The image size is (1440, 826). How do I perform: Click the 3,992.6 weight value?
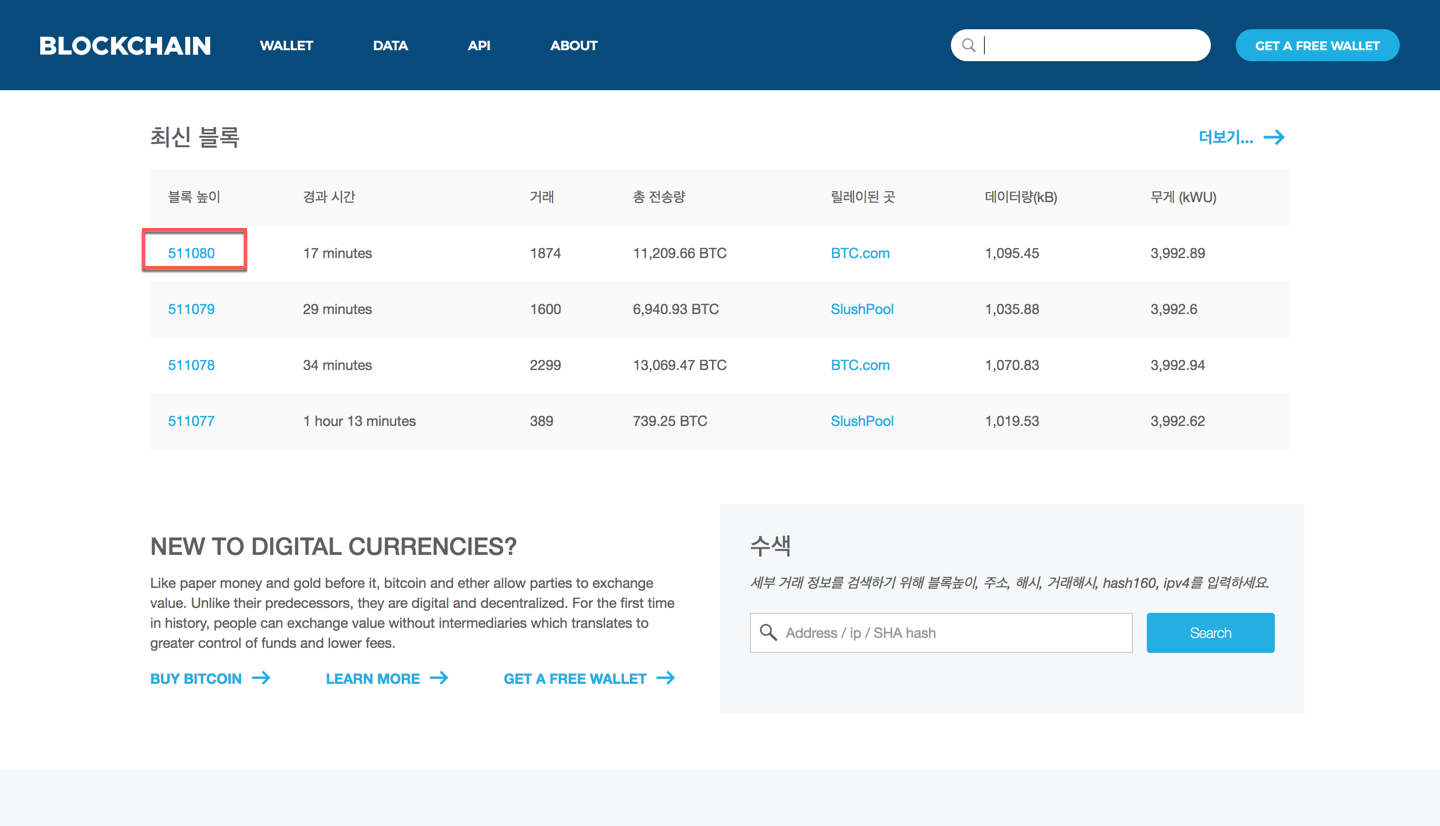(1174, 309)
